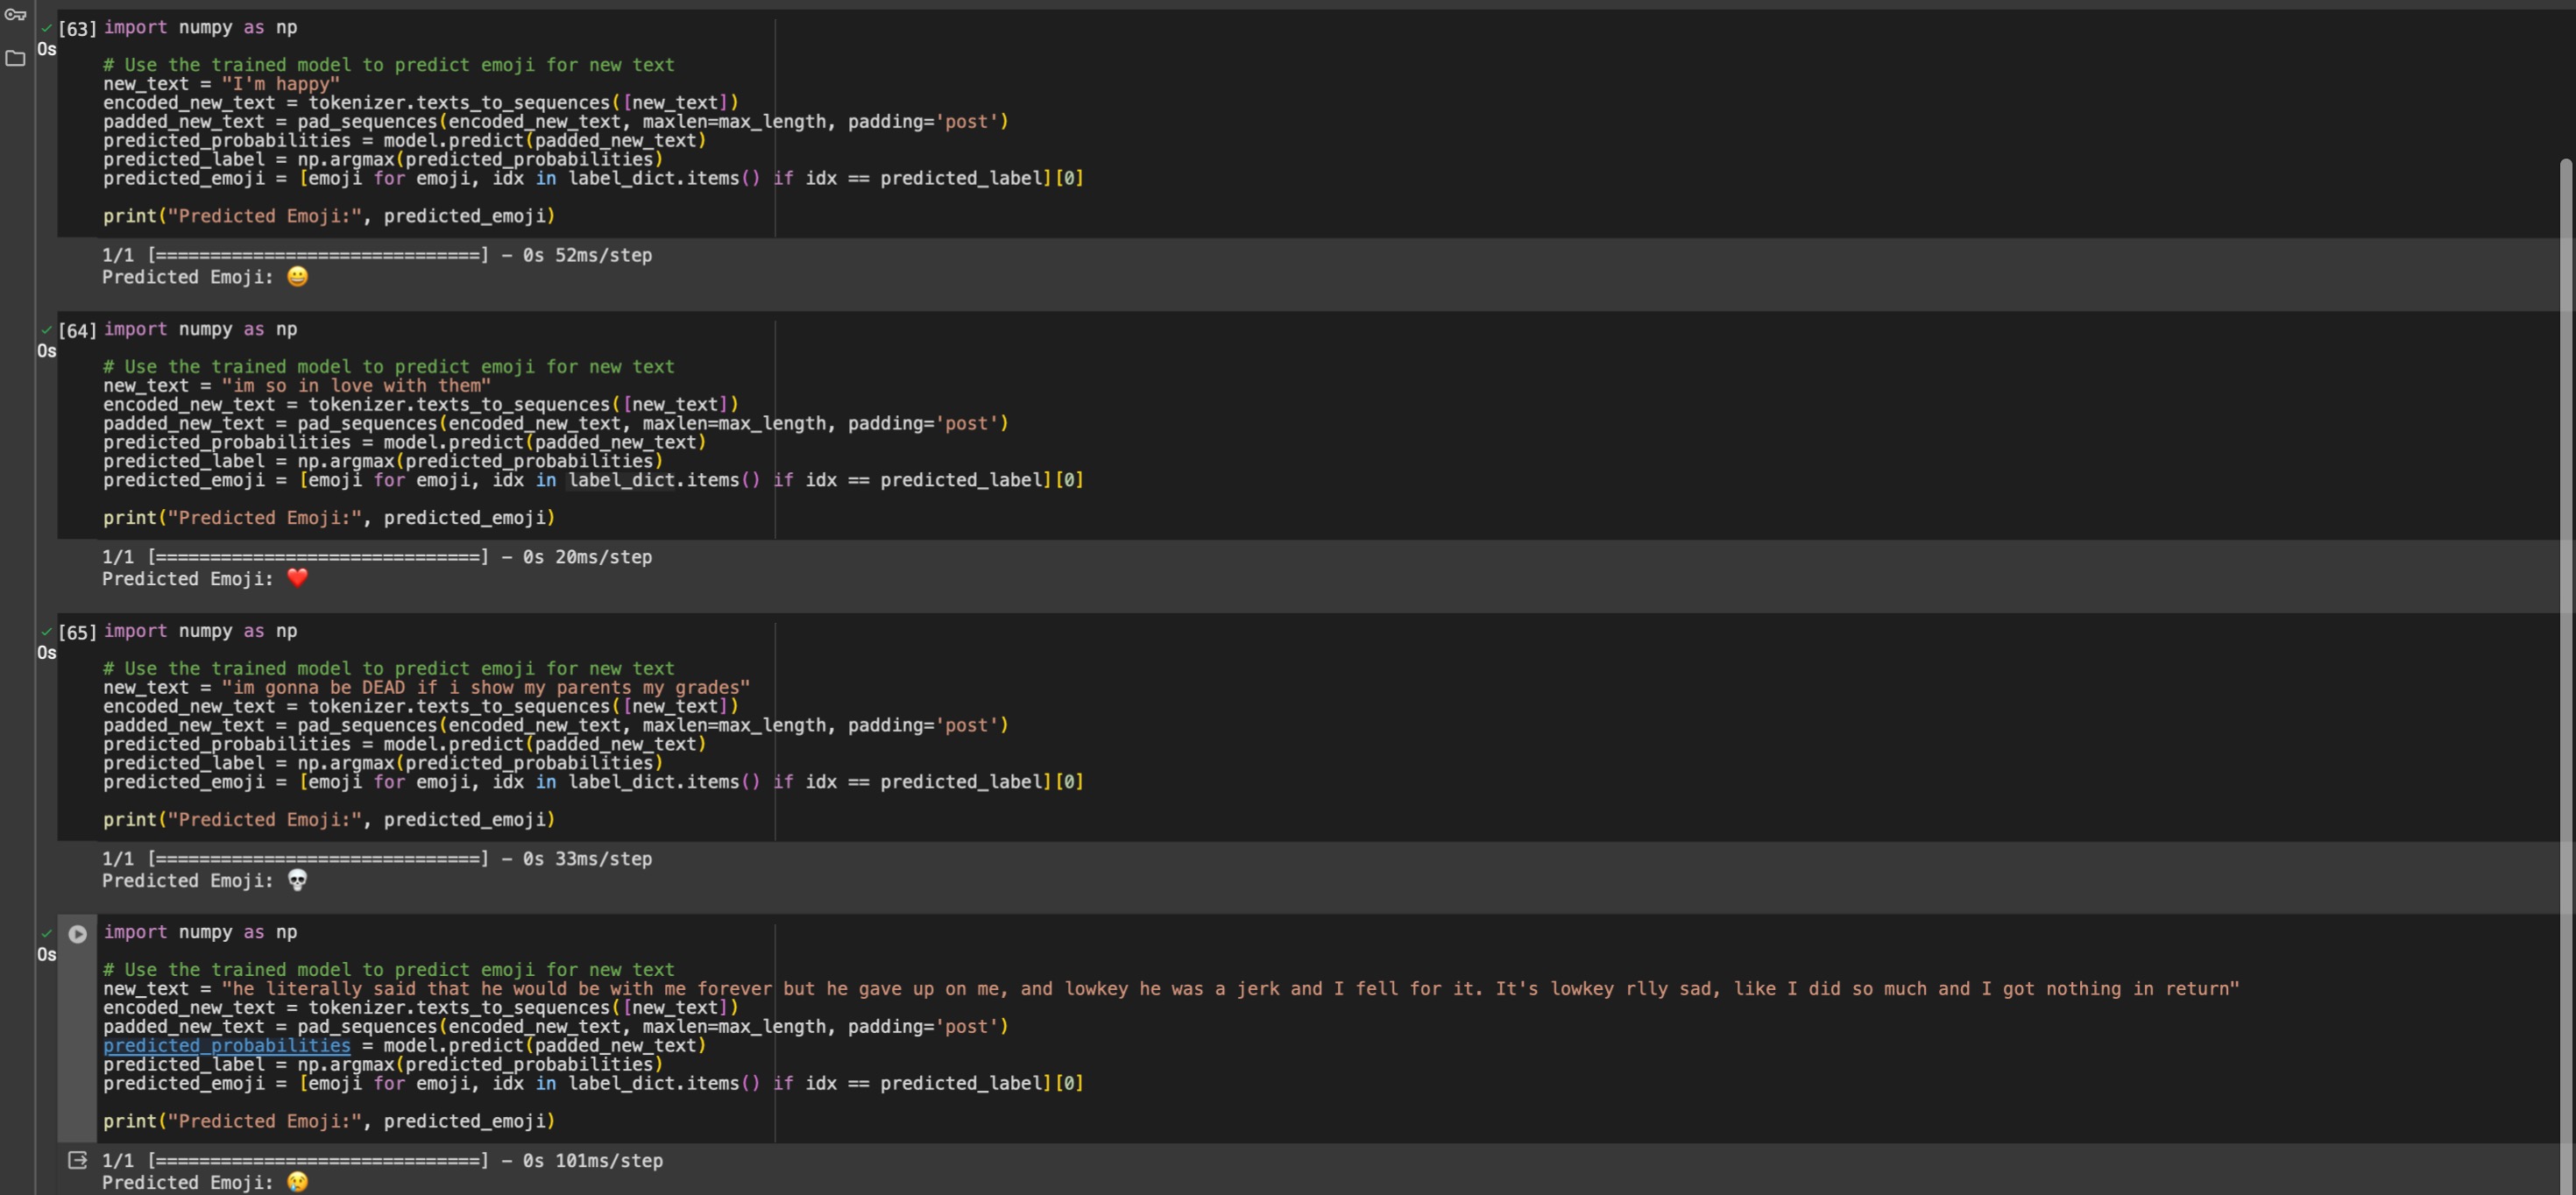Click the red heart emoji output under cell 64
Viewport: 2576px width, 1195px height.
pyautogui.click(x=295, y=578)
